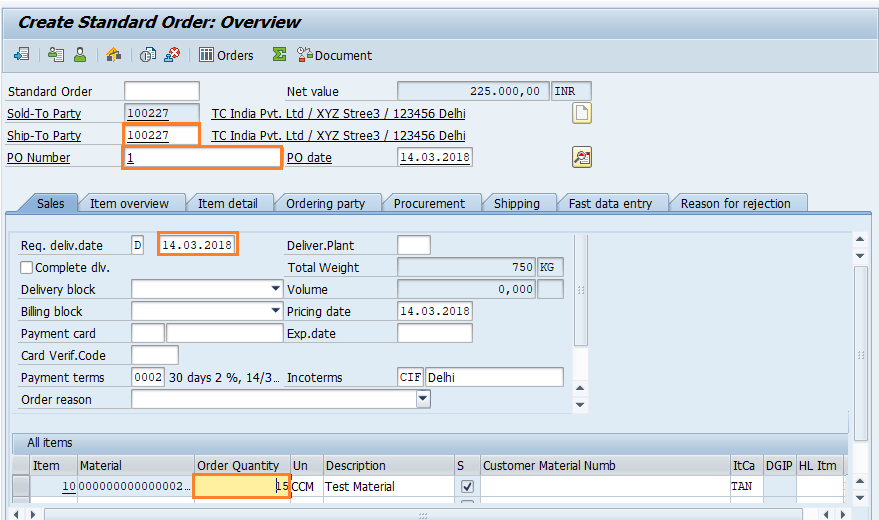Open the header output preview icon
Viewport: 879px width, 520px height.
55,55
